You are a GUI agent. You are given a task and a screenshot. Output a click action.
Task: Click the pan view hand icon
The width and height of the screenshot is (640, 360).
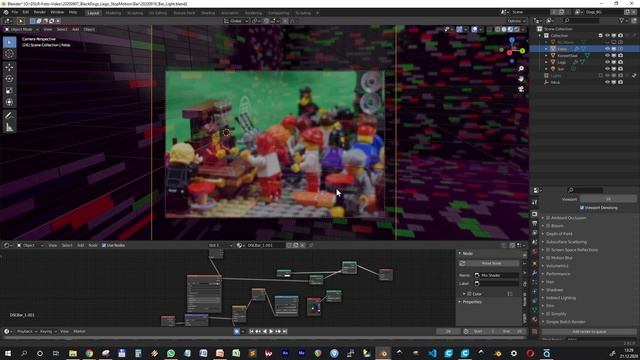click(x=521, y=78)
